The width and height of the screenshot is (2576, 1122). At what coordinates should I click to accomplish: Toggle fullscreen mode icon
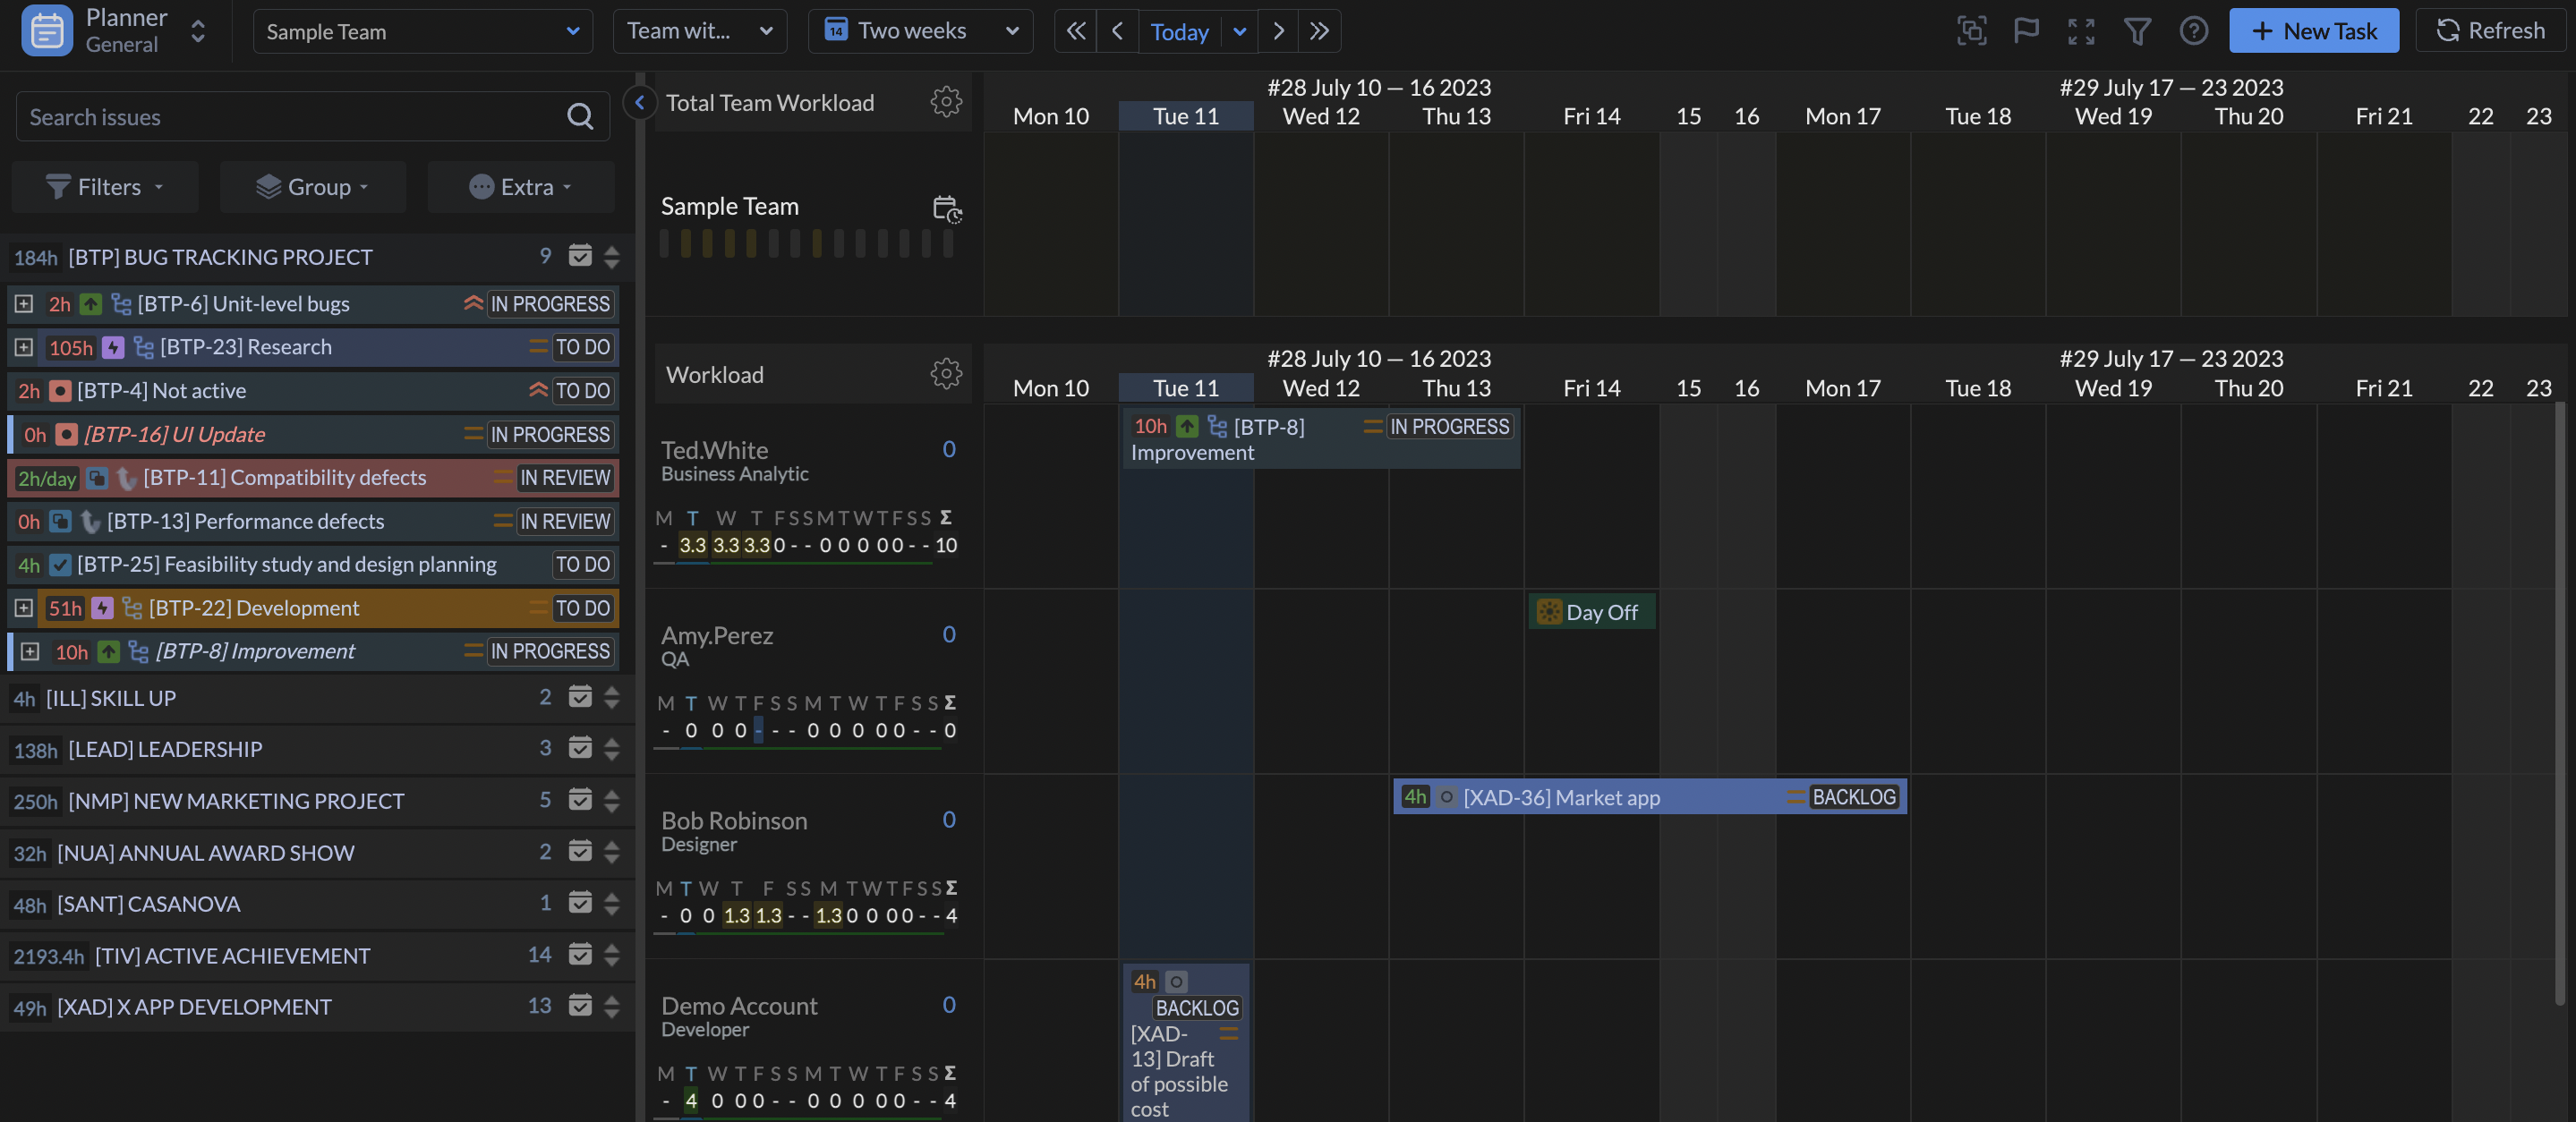click(x=2081, y=31)
